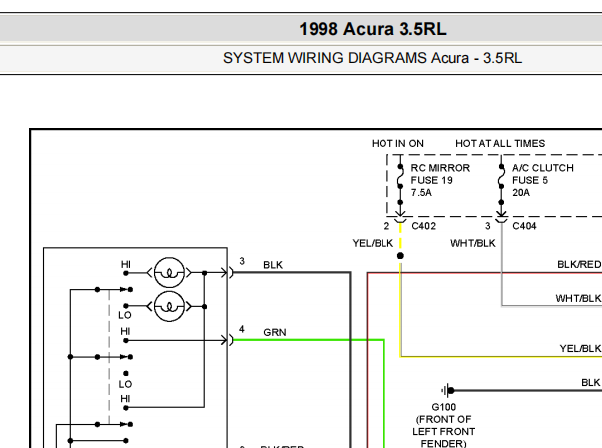
Task: Click the '7.5A' fuse rating
Action: (x=421, y=193)
